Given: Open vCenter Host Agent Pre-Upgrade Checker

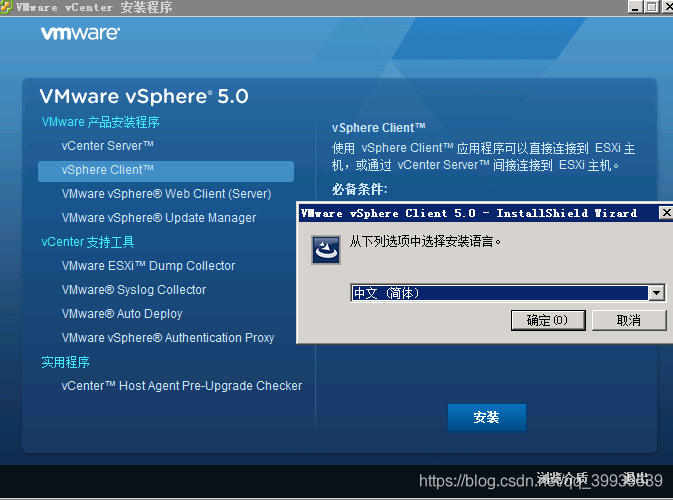Looking at the screenshot, I should pos(182,386).
